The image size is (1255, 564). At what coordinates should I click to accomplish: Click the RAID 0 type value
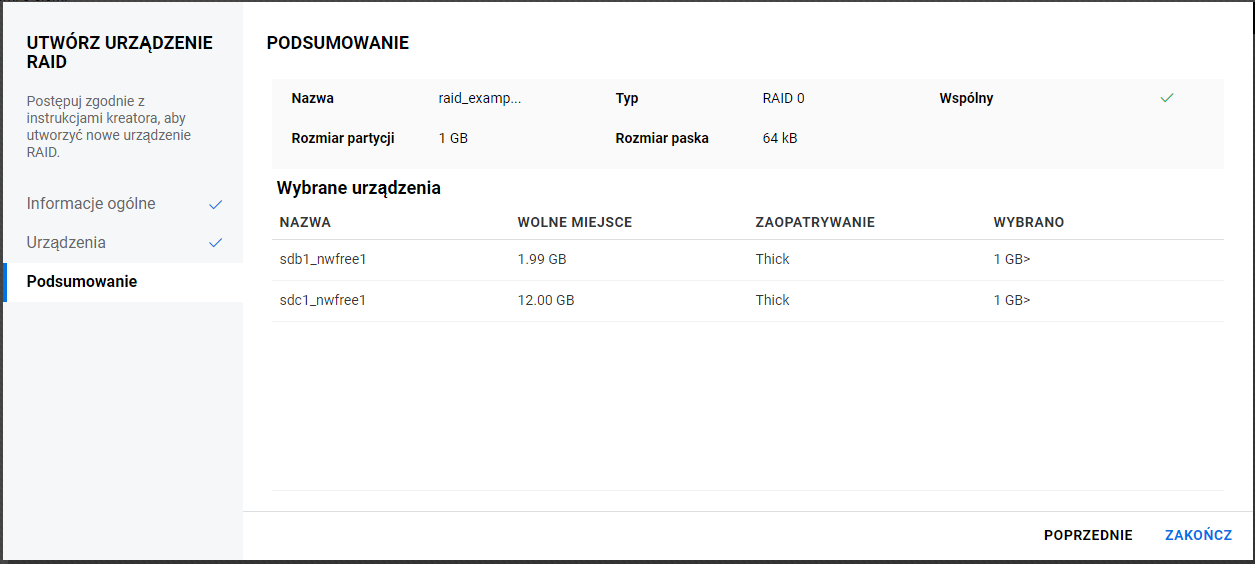[783, 99]
